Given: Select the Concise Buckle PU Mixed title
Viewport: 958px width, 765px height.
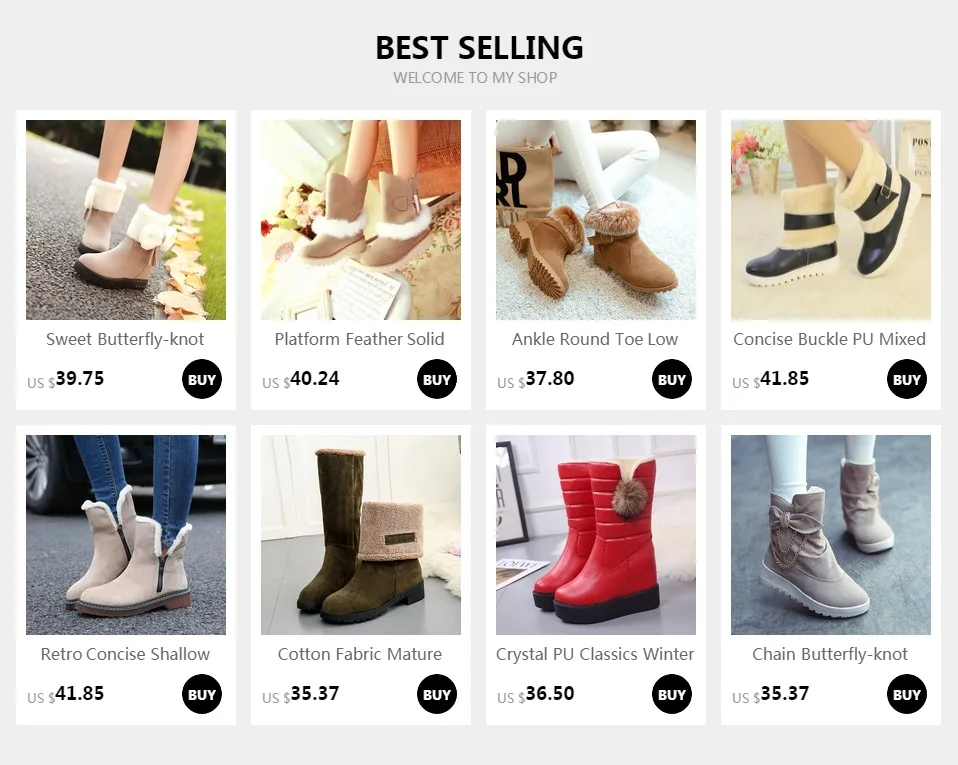Looking at the screenshot, I should click(830, 339).
